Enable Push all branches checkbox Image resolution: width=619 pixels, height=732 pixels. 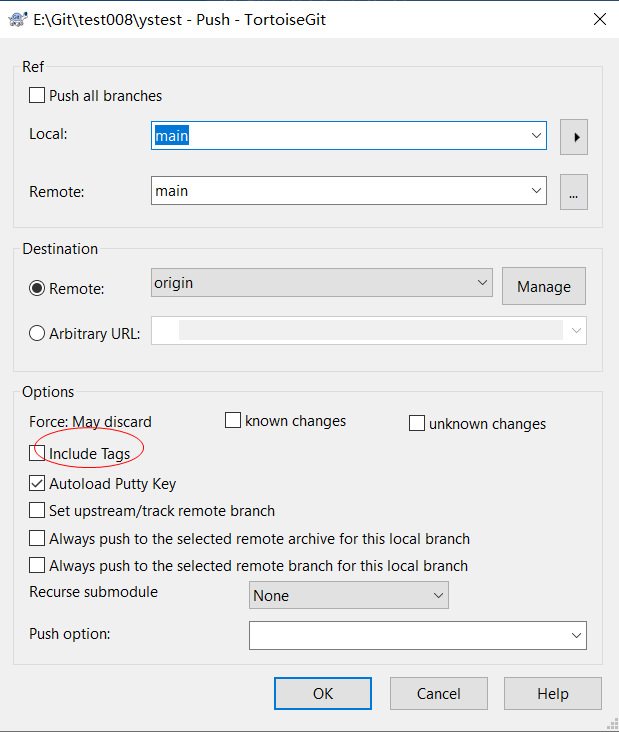37,95
